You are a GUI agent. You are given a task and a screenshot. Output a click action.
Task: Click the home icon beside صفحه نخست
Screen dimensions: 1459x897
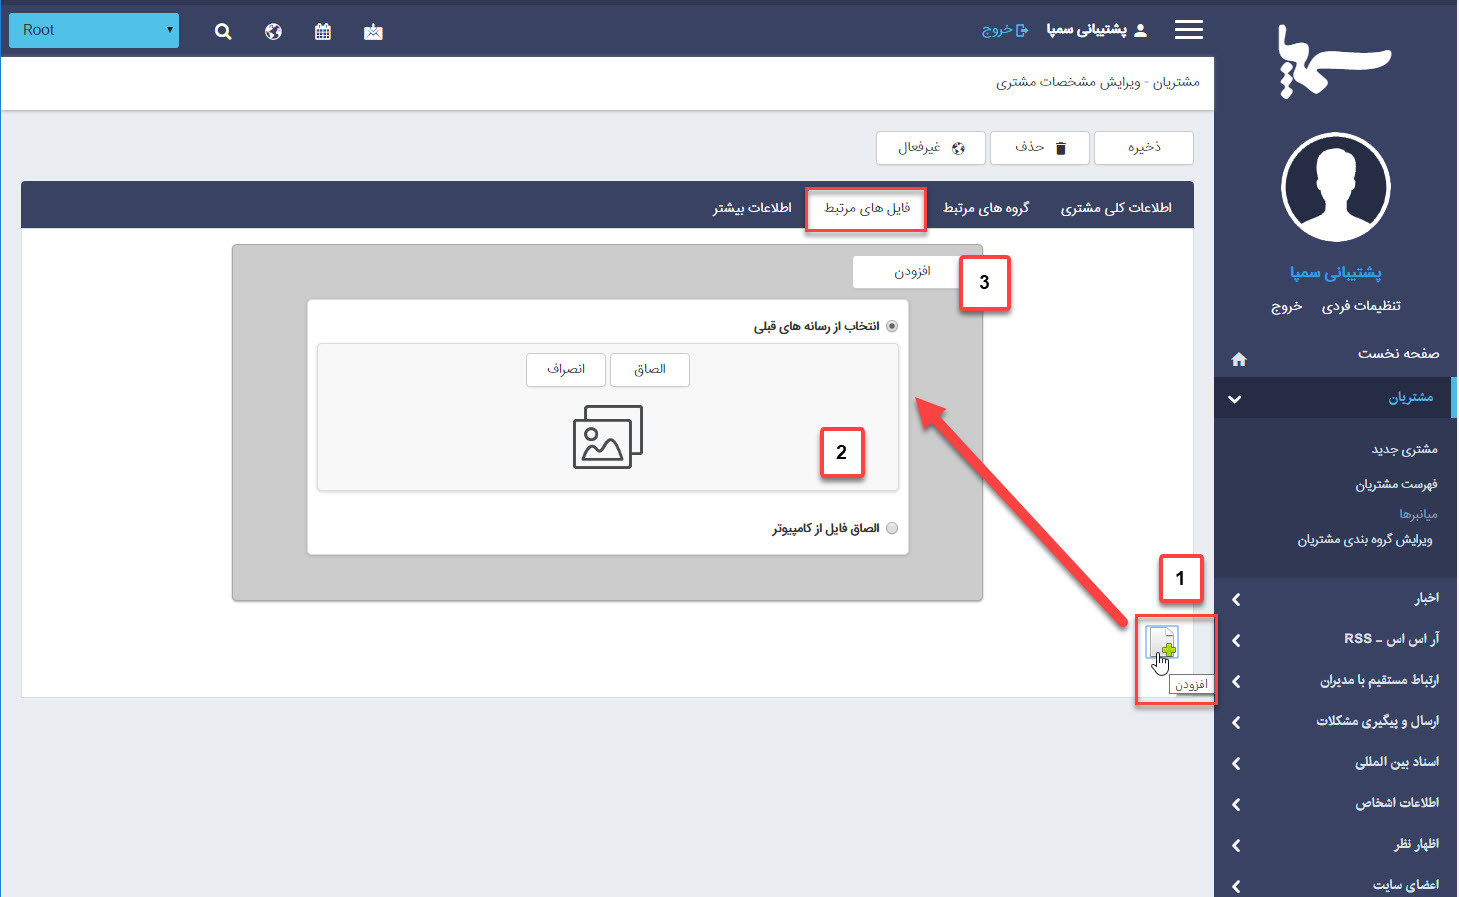pos(1239,357)
